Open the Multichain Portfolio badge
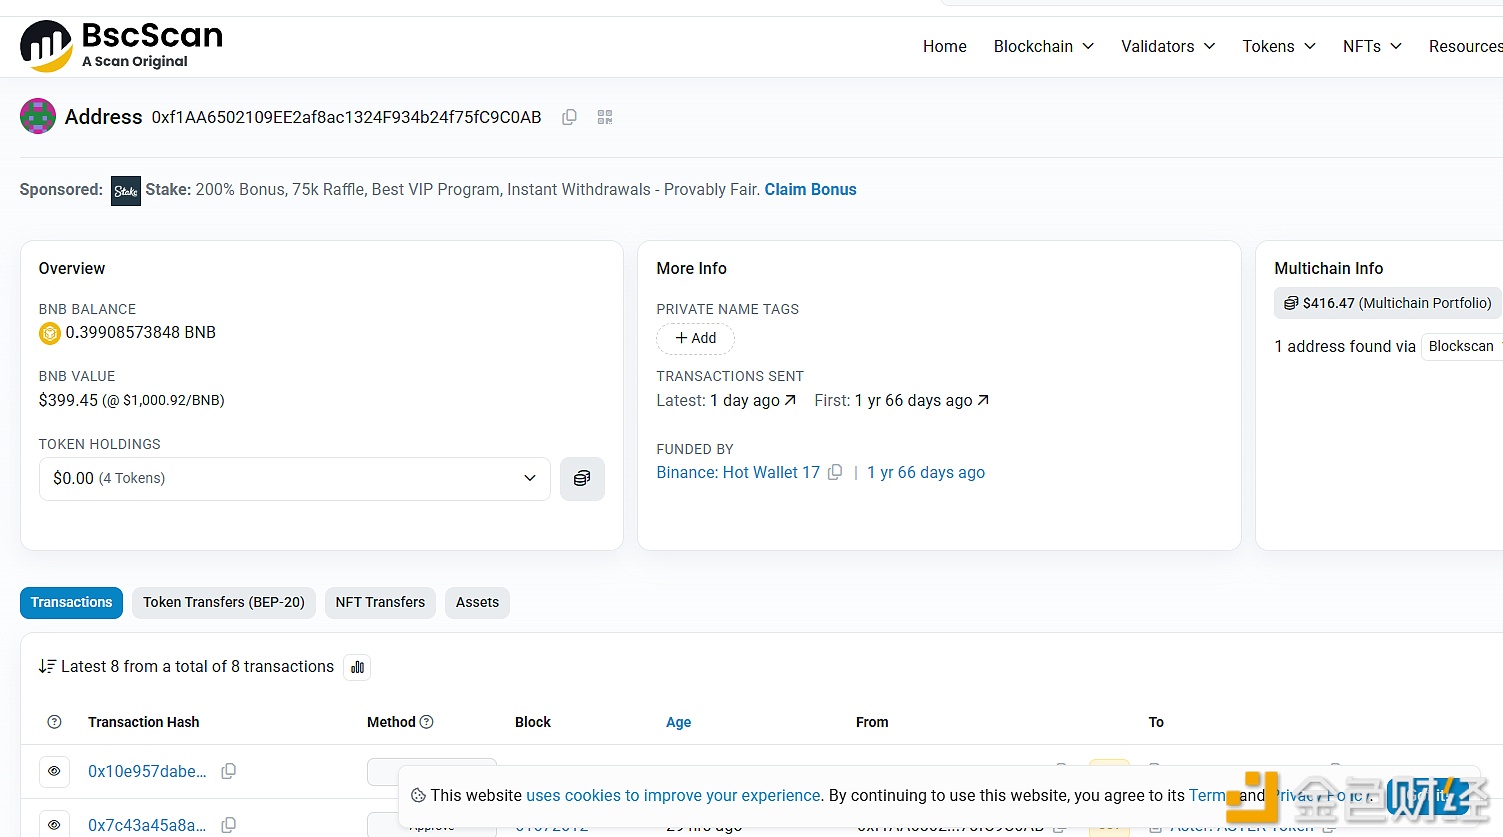The width and height of the screenshot is (1503, 837). coord(1387,303)
